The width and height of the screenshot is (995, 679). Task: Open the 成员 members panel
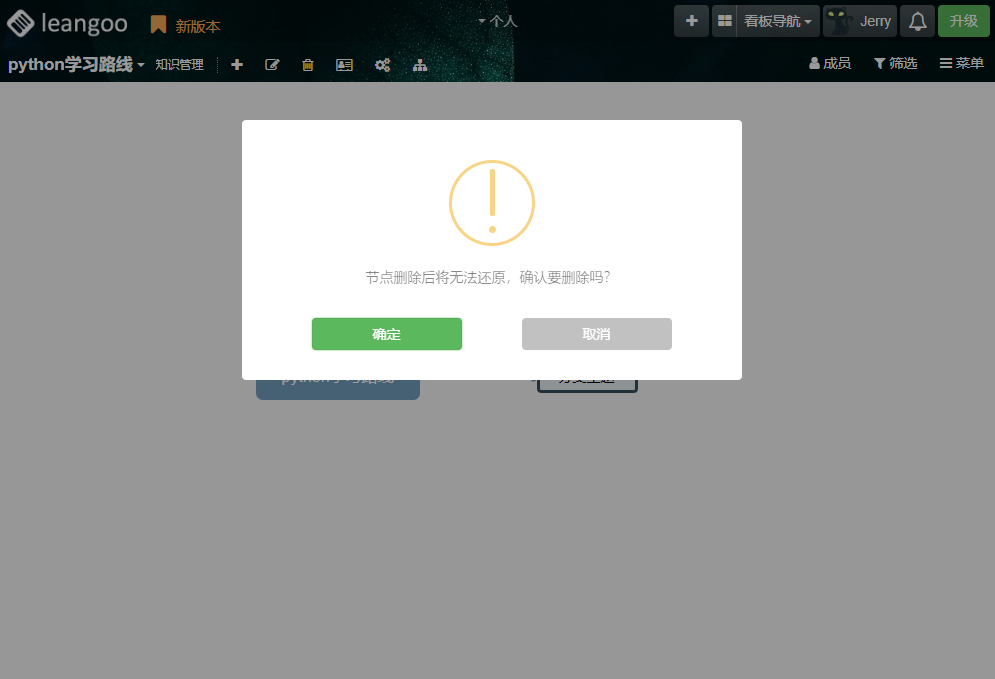pos(829,64)
